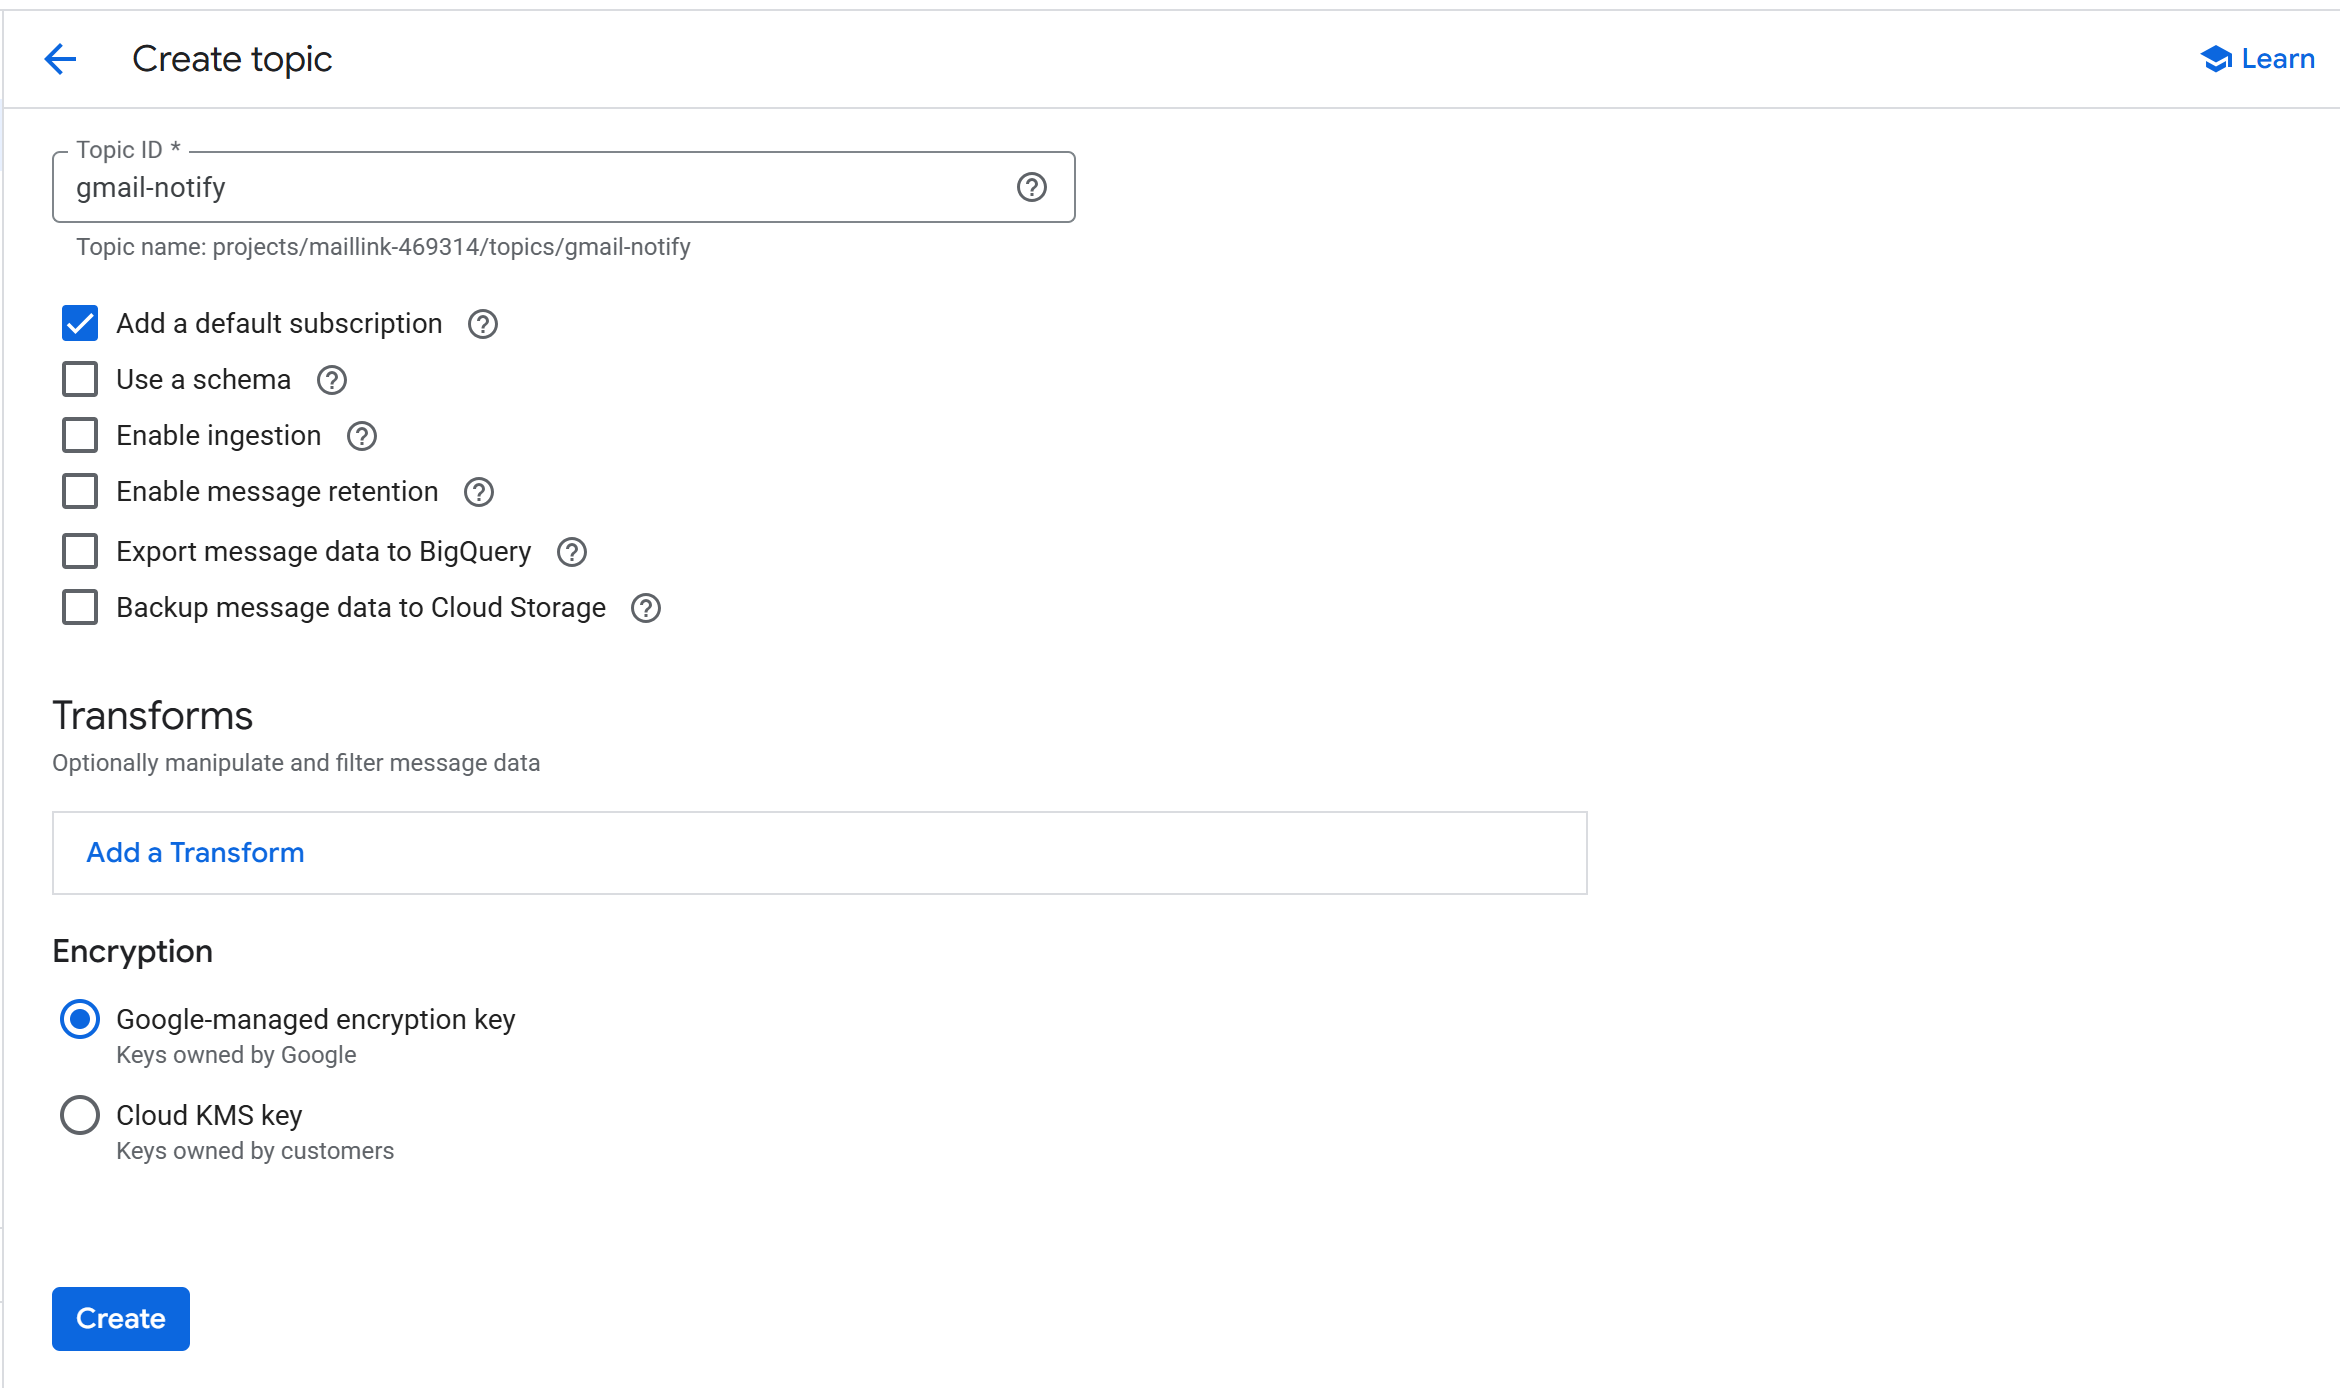
Task: Click help icon next to Use a schema
Action: point(332,380)
